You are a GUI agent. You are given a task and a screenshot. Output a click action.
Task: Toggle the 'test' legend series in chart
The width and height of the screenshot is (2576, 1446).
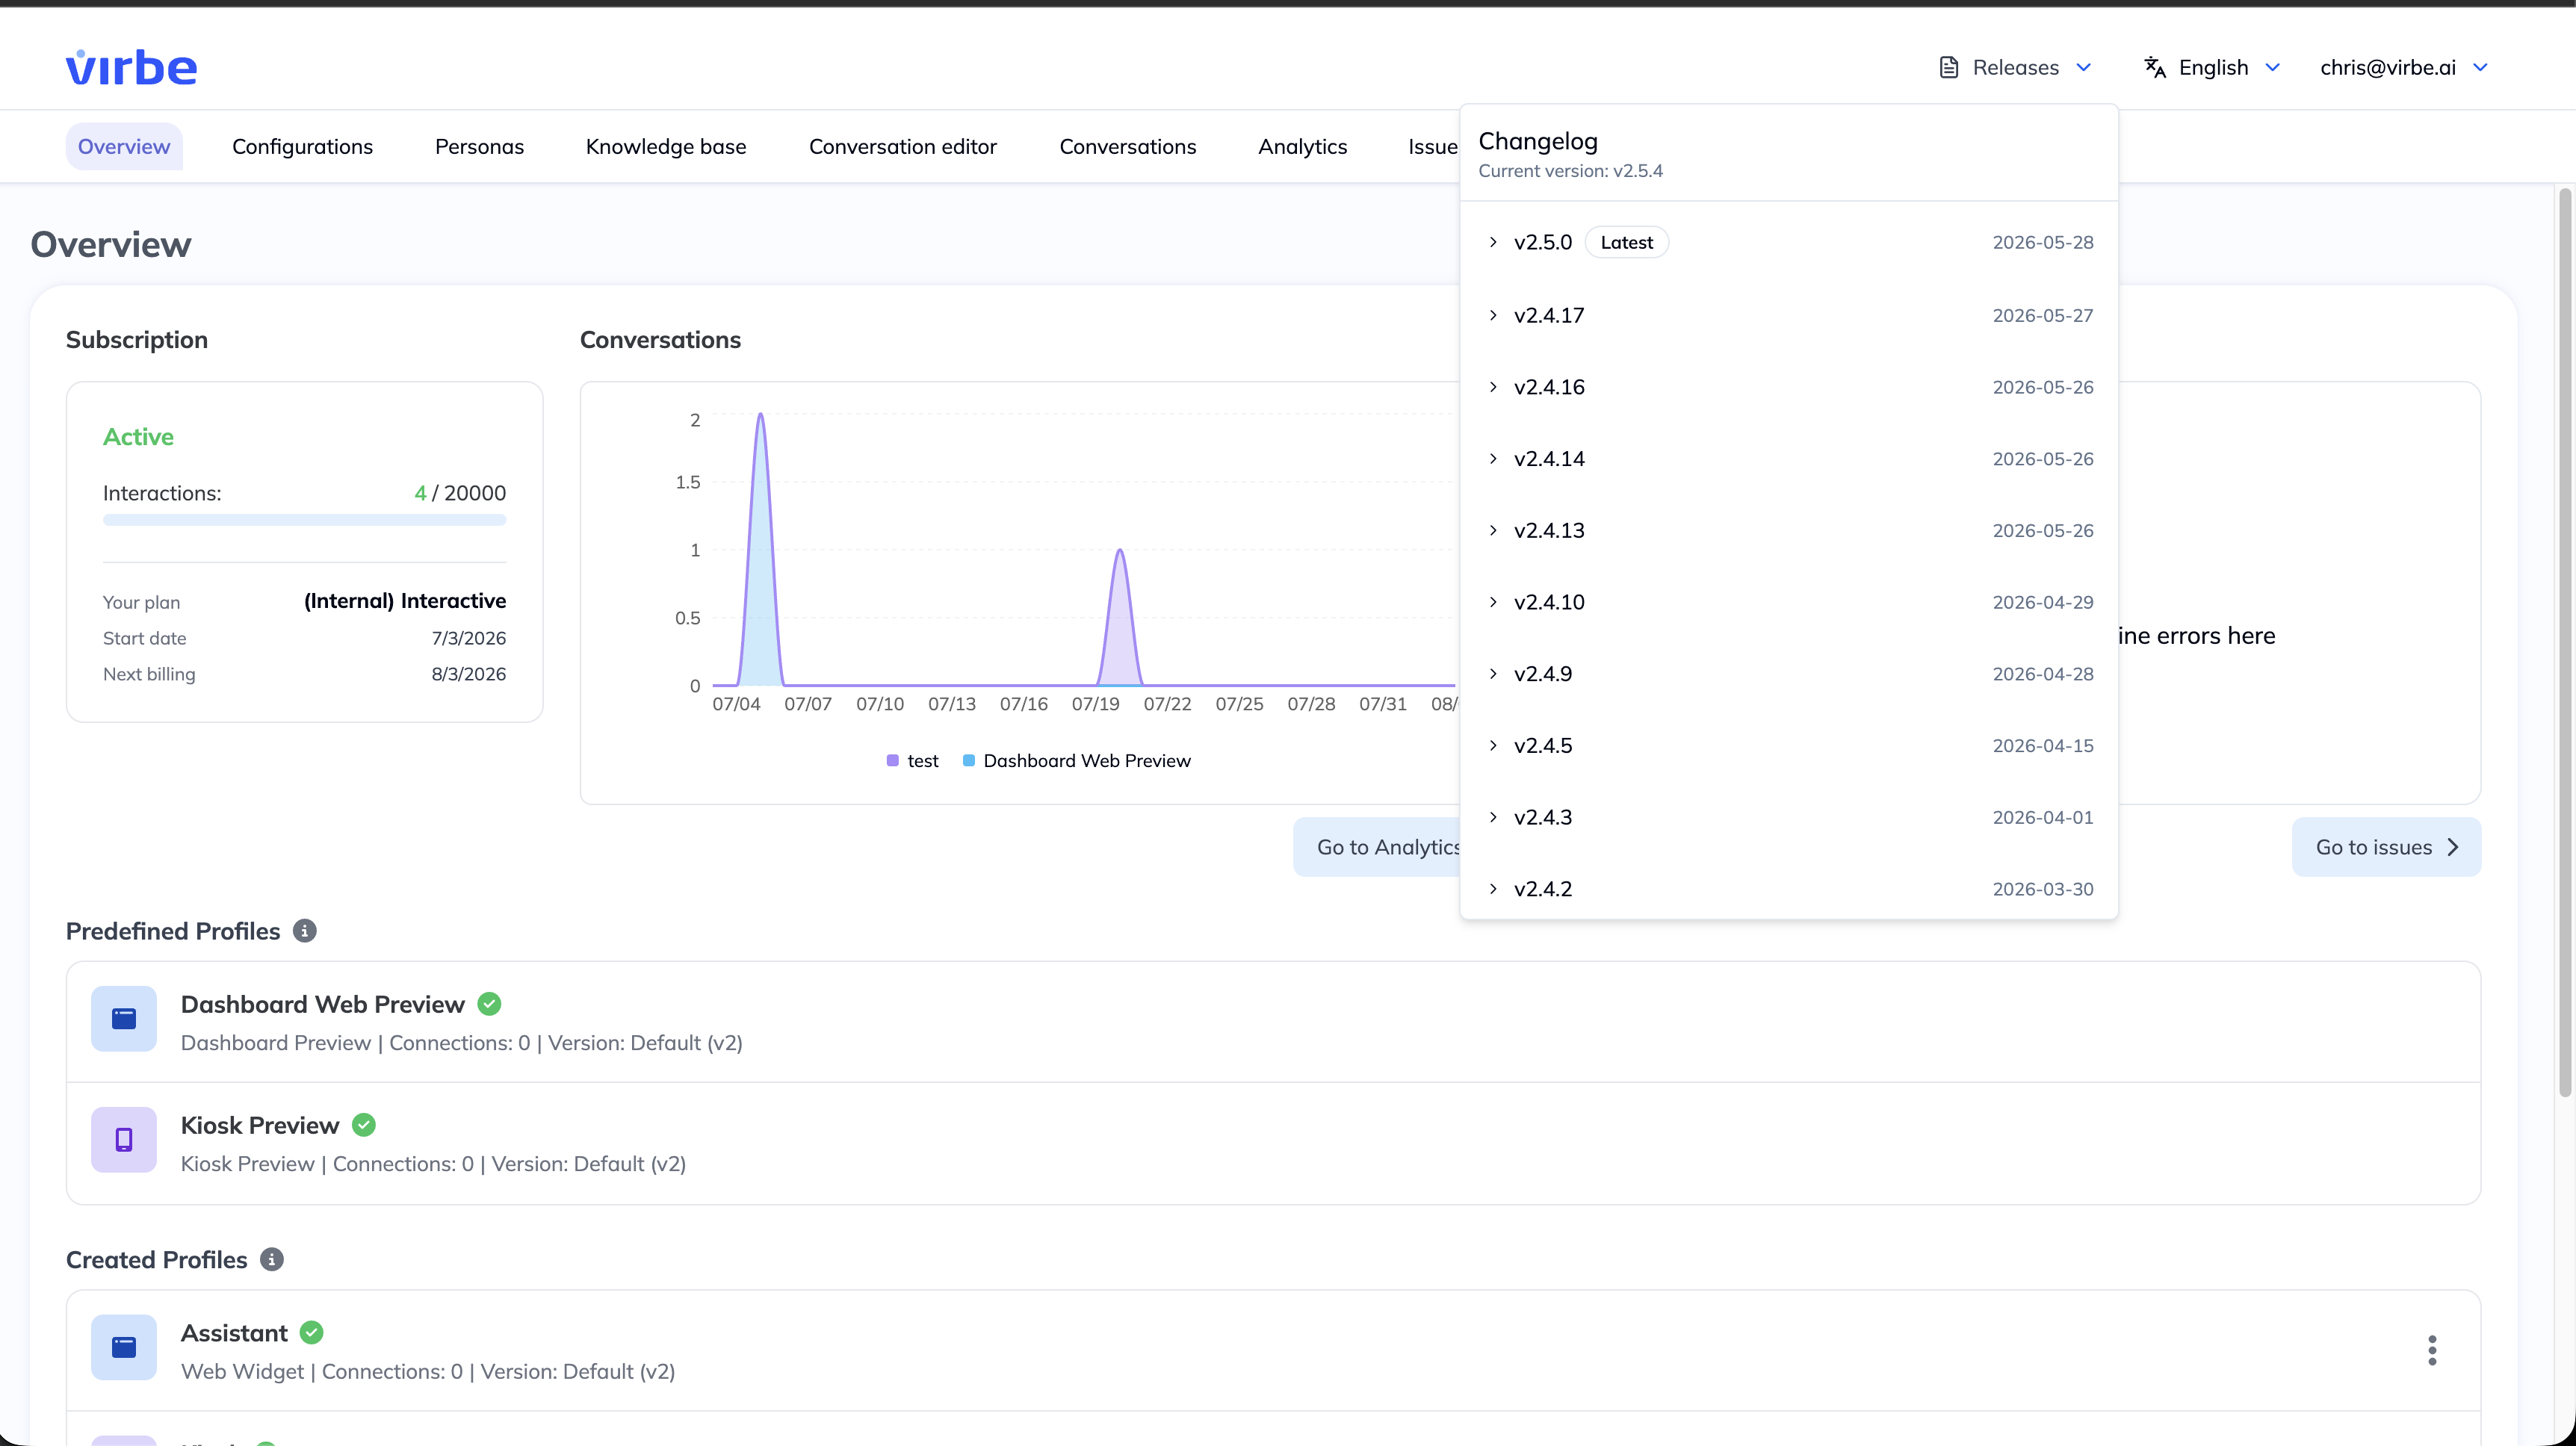point(913,761)
